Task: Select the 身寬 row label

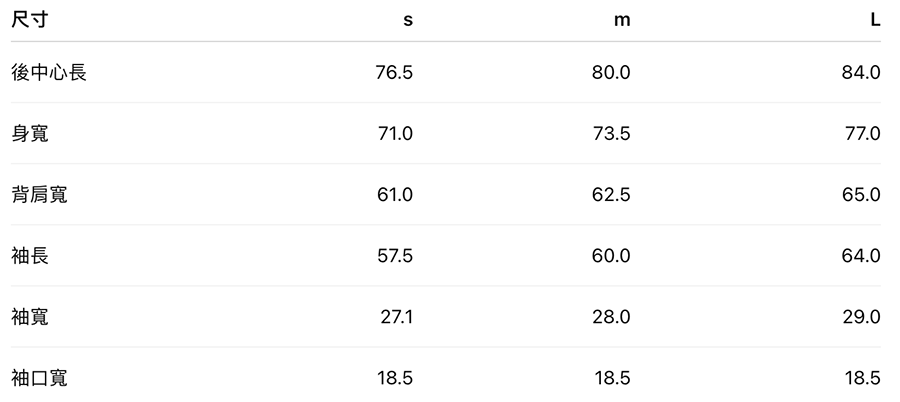Action: [x=30, y=133]
